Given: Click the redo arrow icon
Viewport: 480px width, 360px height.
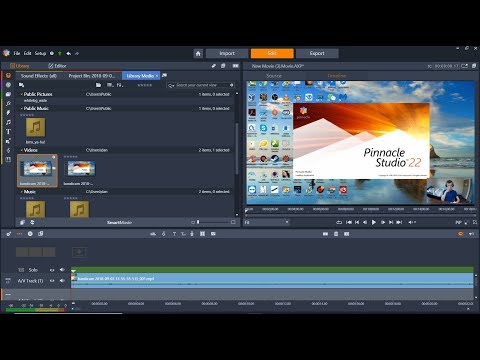Looking at the screenshot, I should [77, 53].
